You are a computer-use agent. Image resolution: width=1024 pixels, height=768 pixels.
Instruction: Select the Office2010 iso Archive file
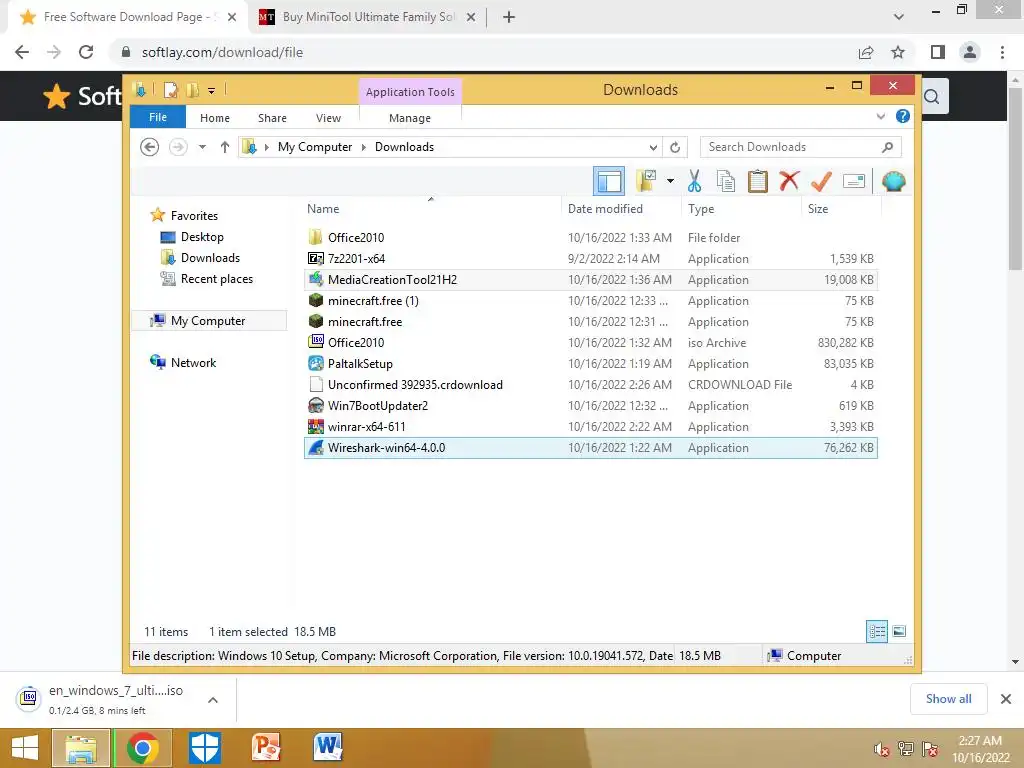[x=590, y=342]
